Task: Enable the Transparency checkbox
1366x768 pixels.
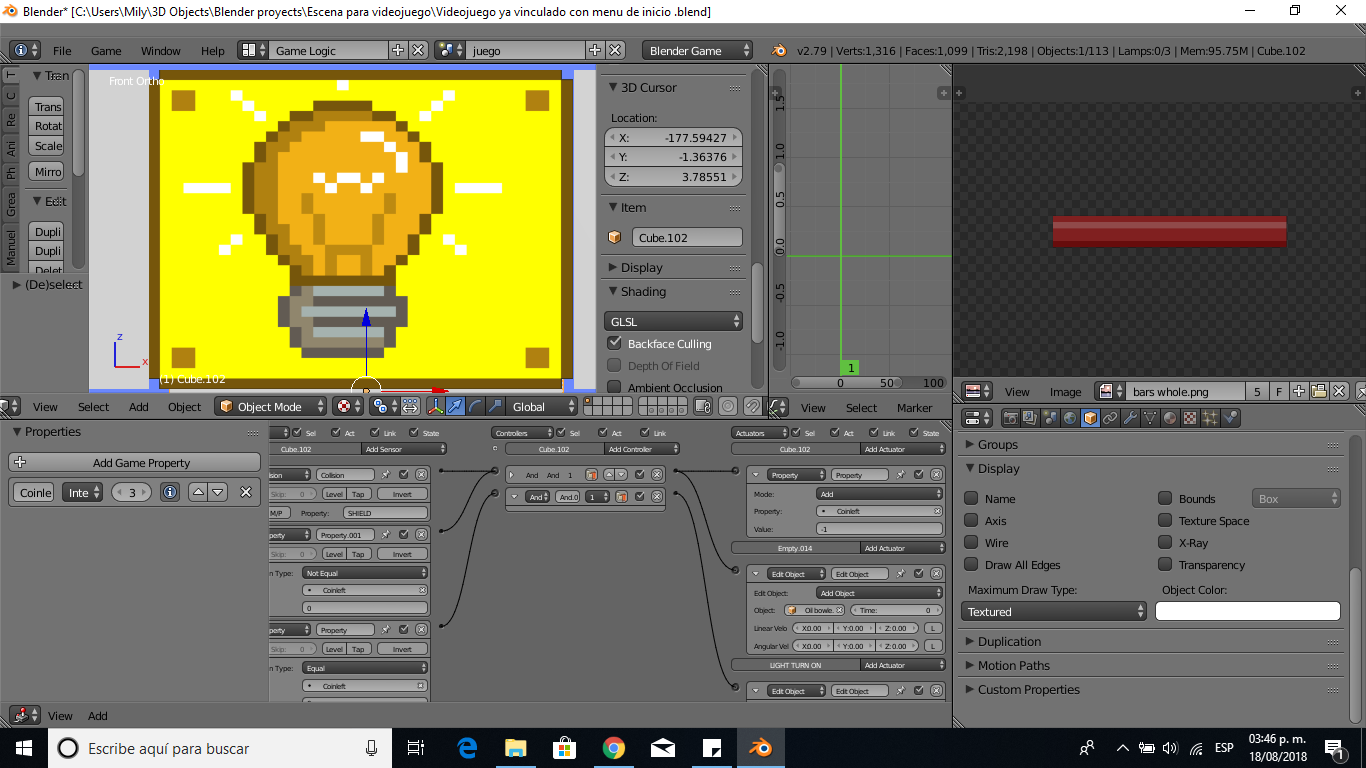Action: tap(1165, 564)
